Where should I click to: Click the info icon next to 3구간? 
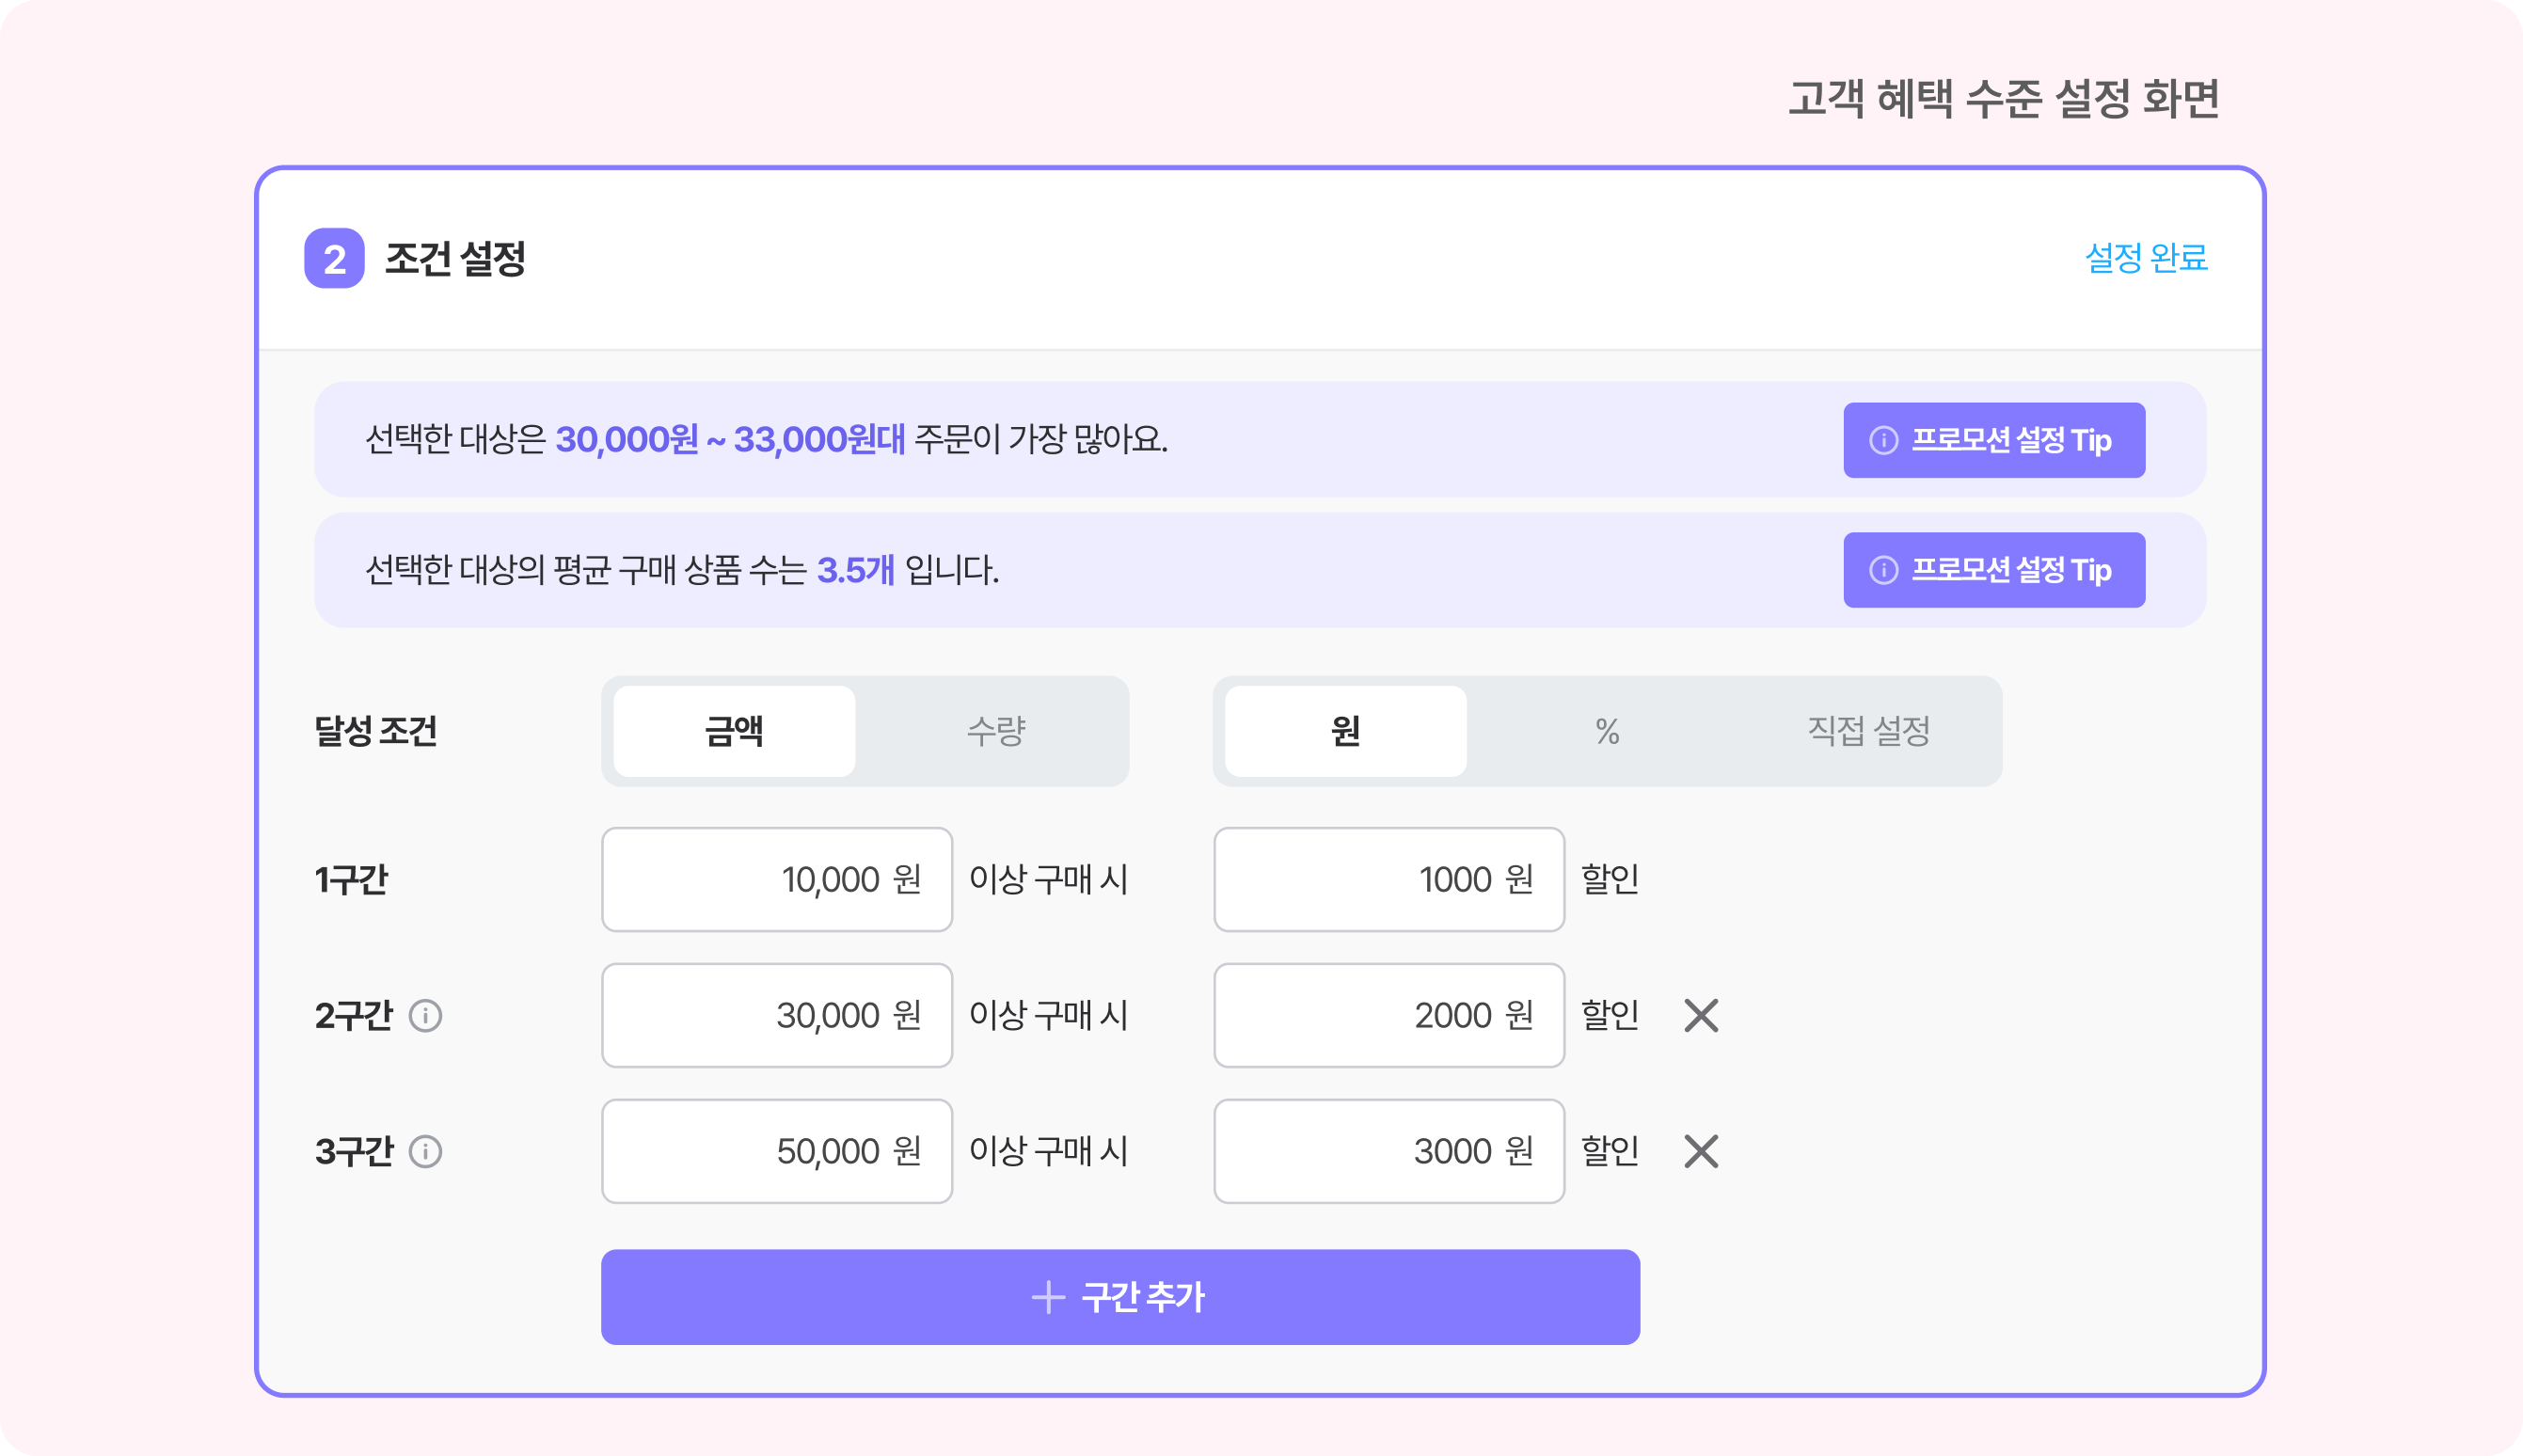click(425, 1151)
